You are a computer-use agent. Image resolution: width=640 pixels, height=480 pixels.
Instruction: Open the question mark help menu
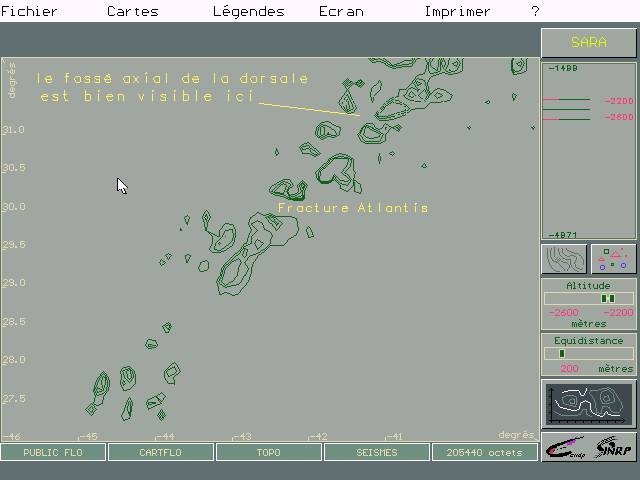[535, 12]
